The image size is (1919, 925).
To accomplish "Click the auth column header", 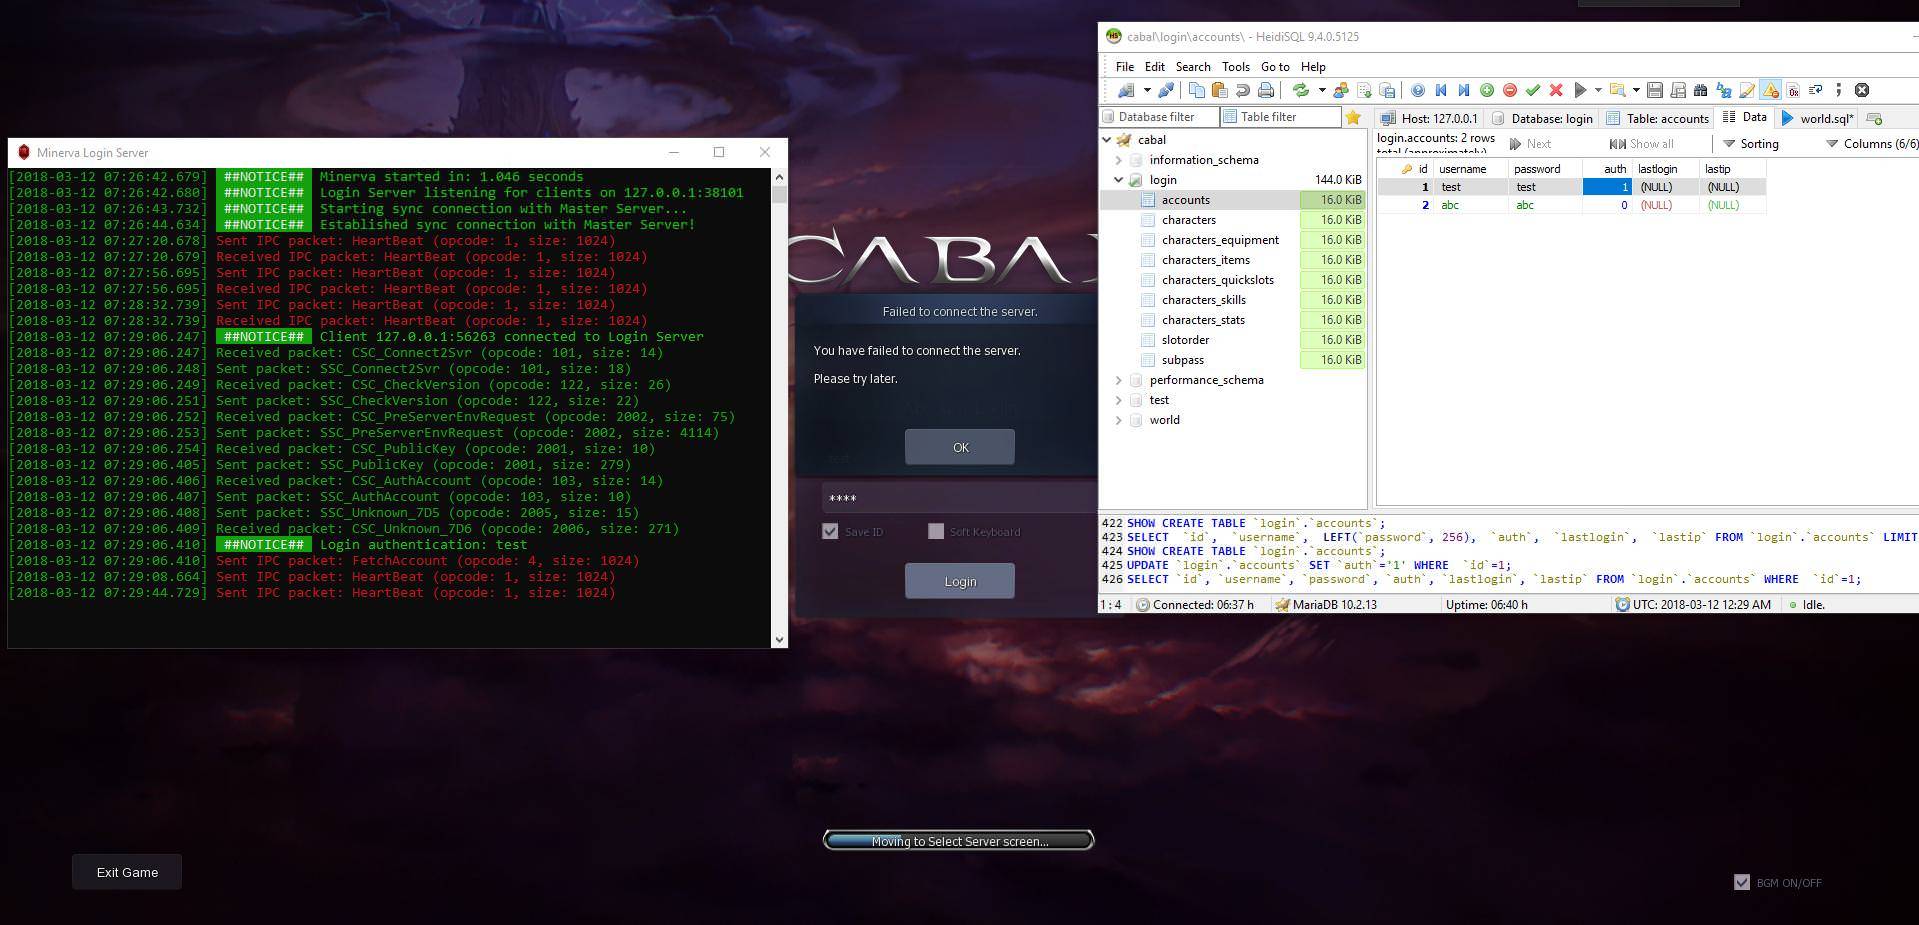I will pos(1607,169).
